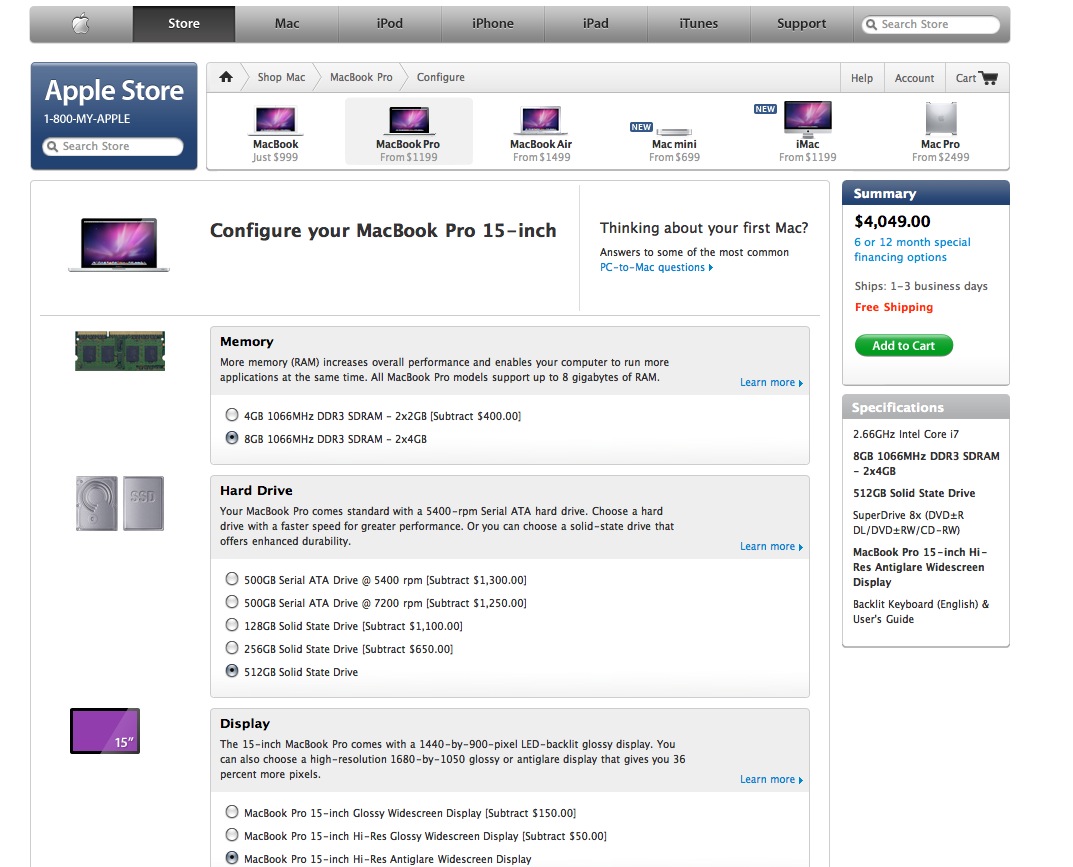
Task: Click the home icon in breadcrumb
Action: [226, 77]
